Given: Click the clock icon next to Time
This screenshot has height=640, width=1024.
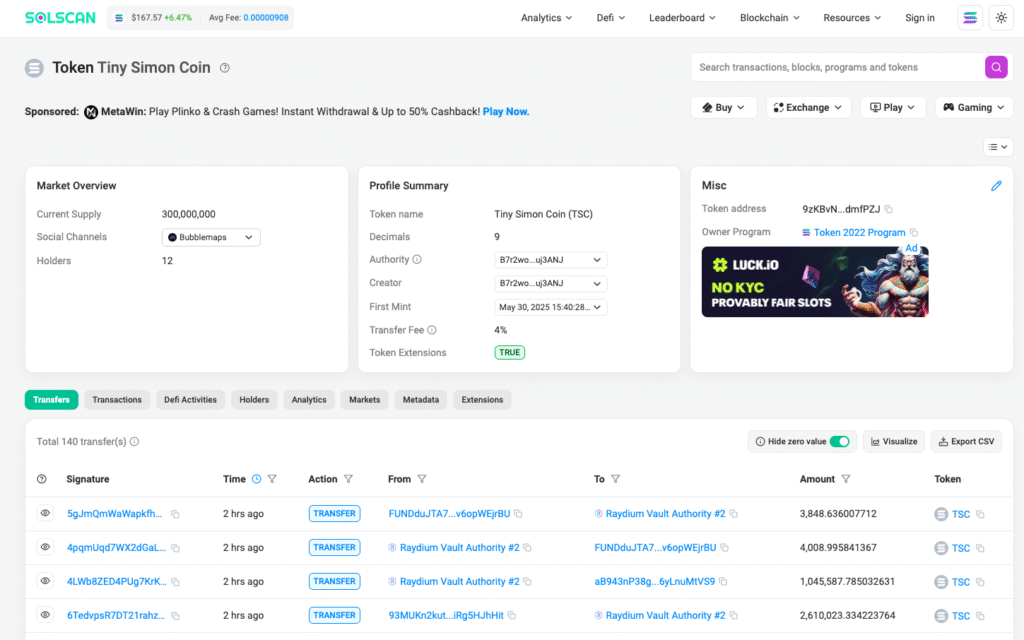Looking at the screenshot, I should click(x=256, y=479).
